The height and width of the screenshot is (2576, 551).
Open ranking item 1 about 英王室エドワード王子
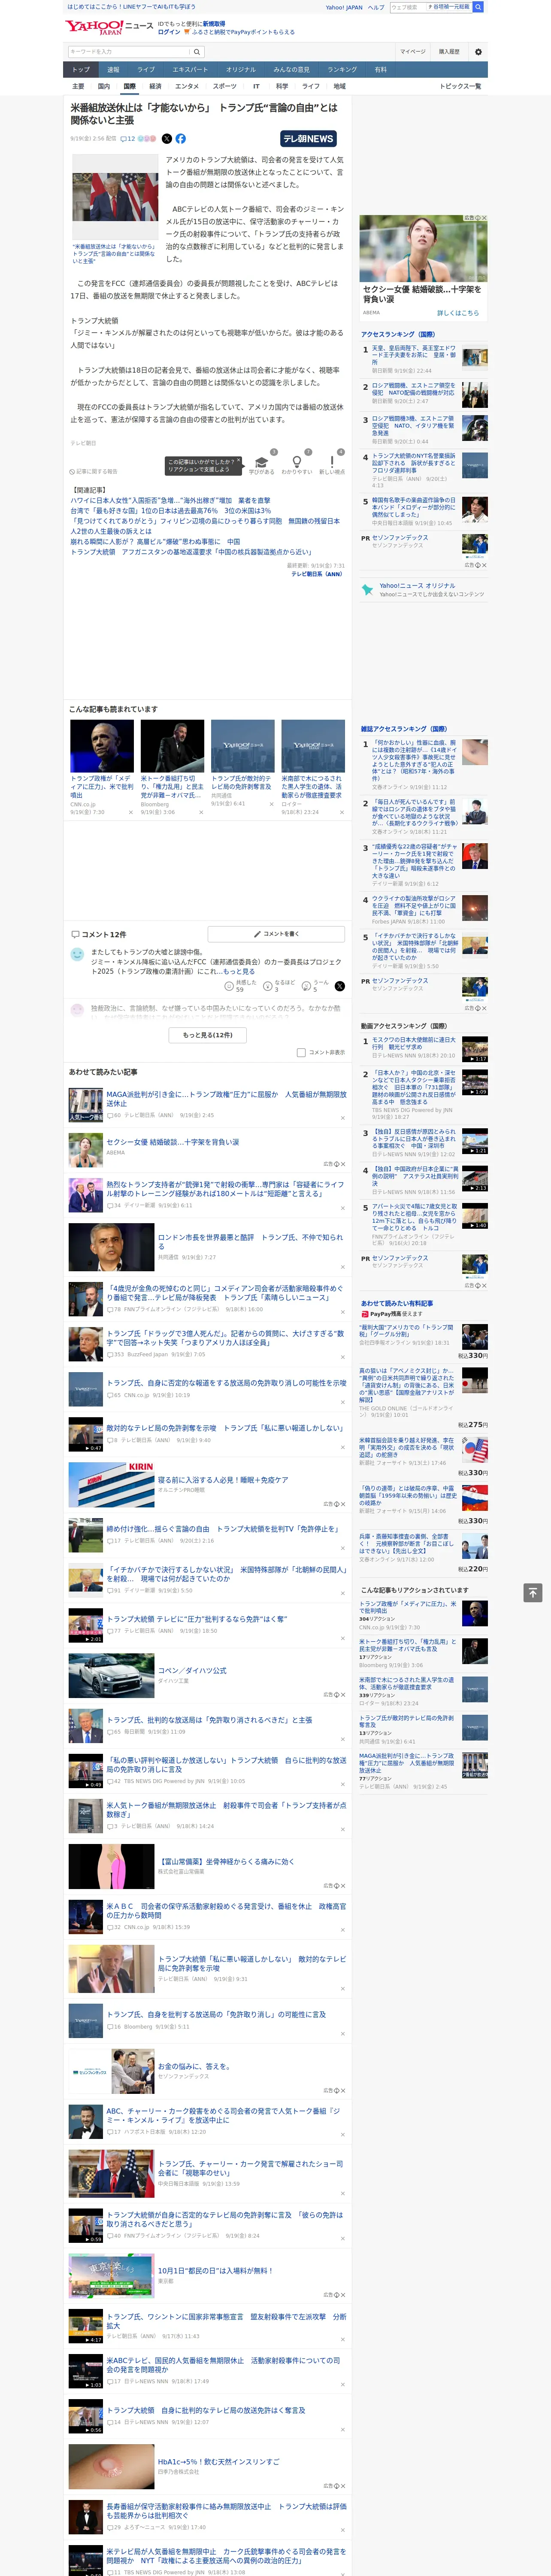pos(414,355)
